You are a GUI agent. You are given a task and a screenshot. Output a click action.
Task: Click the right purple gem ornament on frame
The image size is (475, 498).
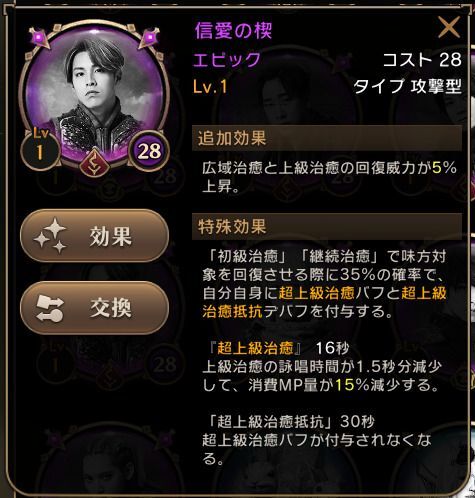(150, 37)
